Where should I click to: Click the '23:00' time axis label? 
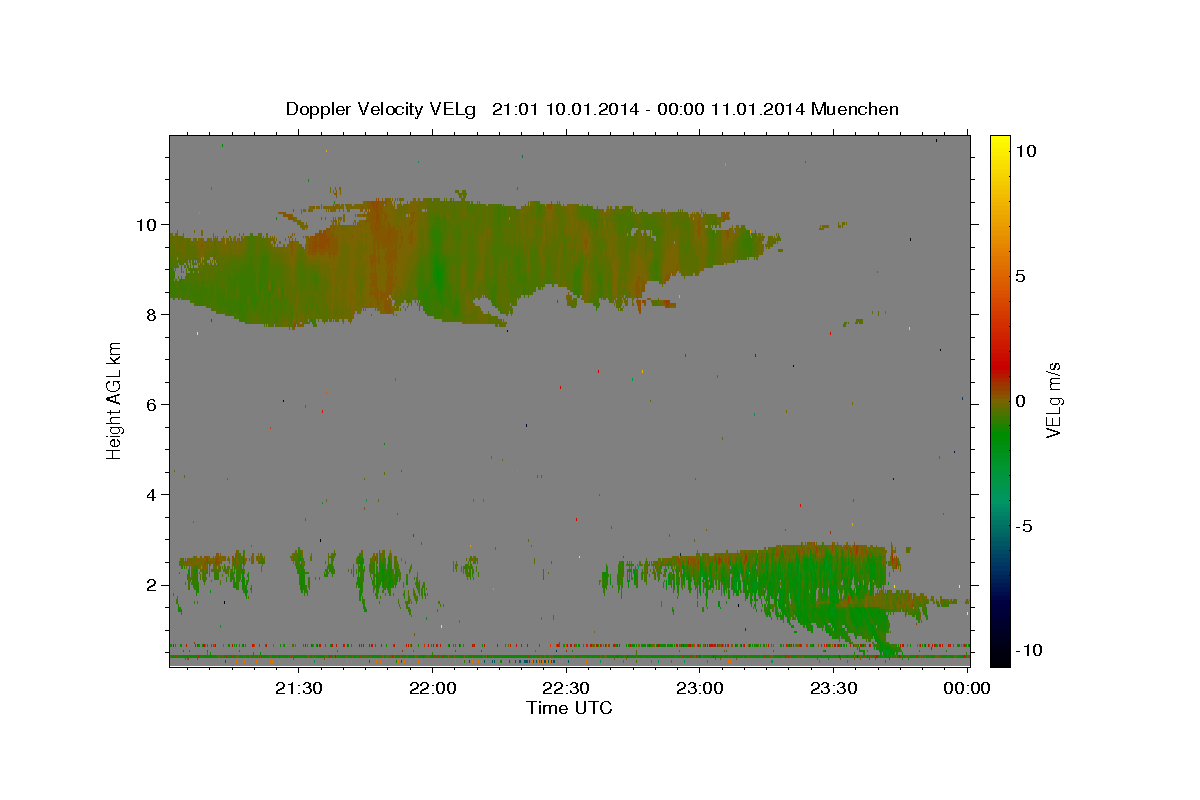[700, 688]
